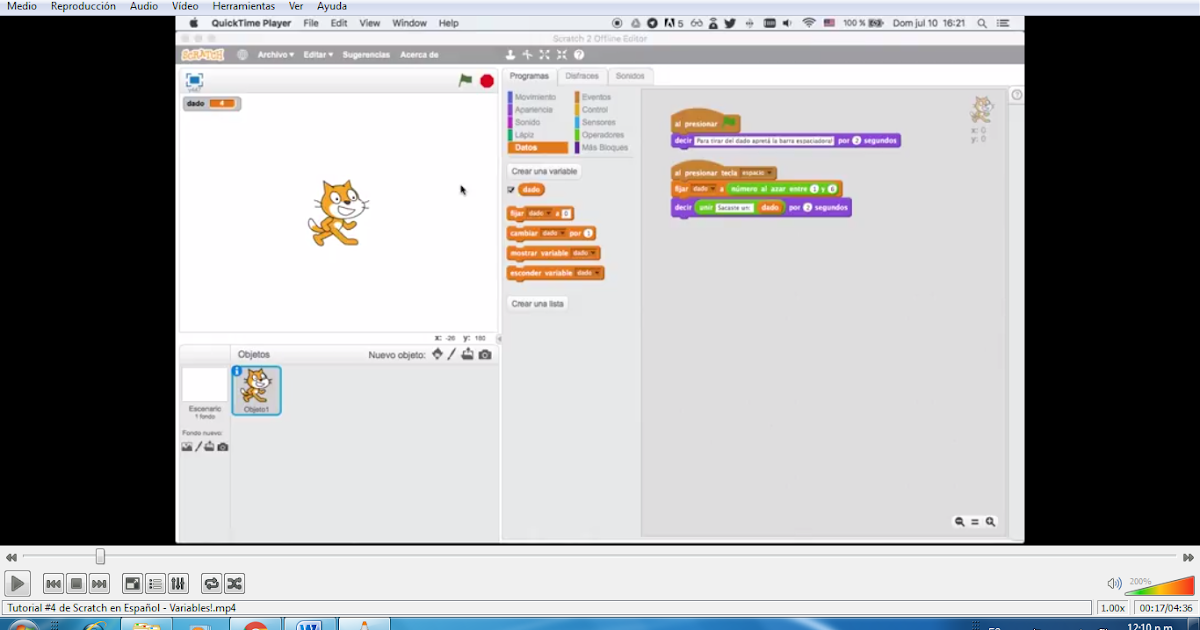The height and width of the screenshot is (630, 1200).
Task: Start the project with the green flag
Action: click(464, 80)
